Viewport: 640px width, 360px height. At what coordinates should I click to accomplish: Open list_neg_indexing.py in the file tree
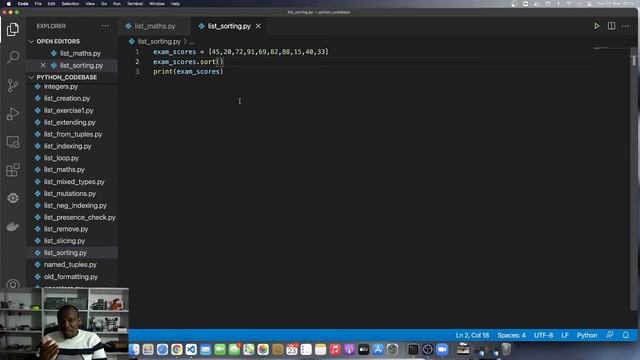[x=75, y=205]
